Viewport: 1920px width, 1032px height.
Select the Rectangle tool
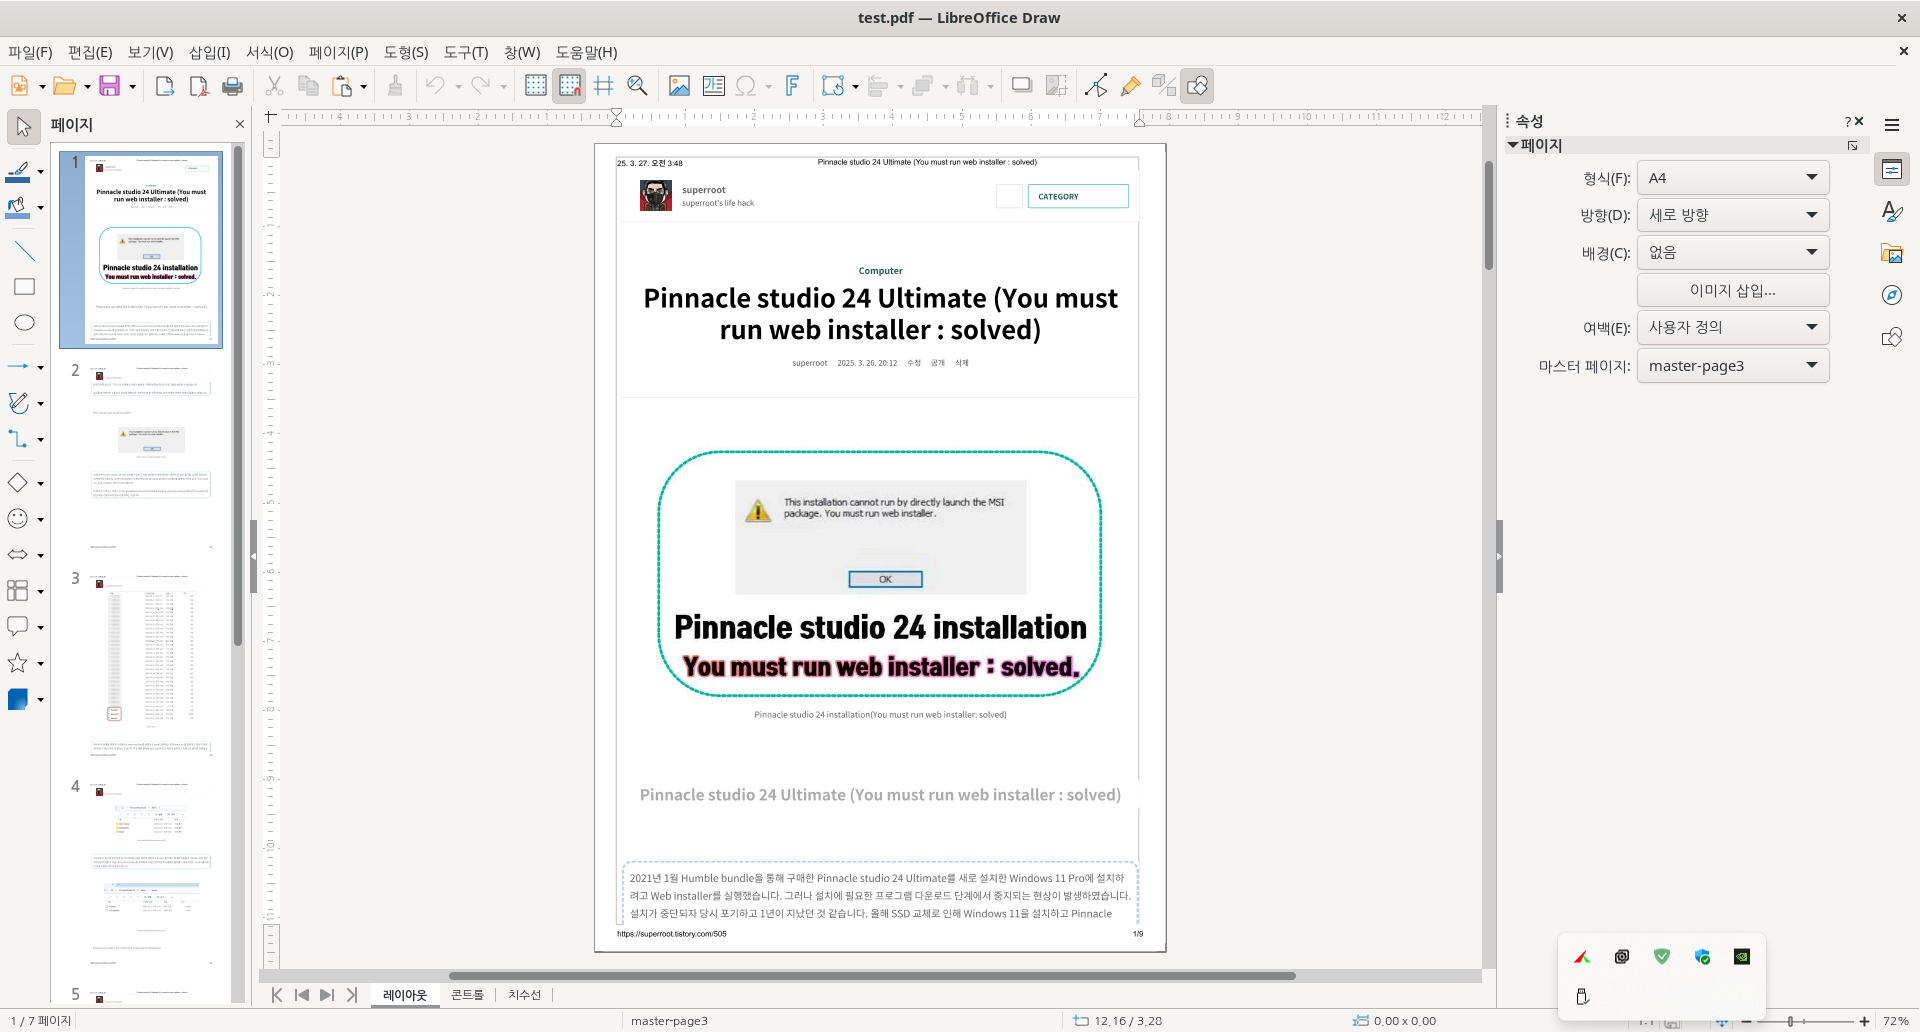[x=24, y=287]
